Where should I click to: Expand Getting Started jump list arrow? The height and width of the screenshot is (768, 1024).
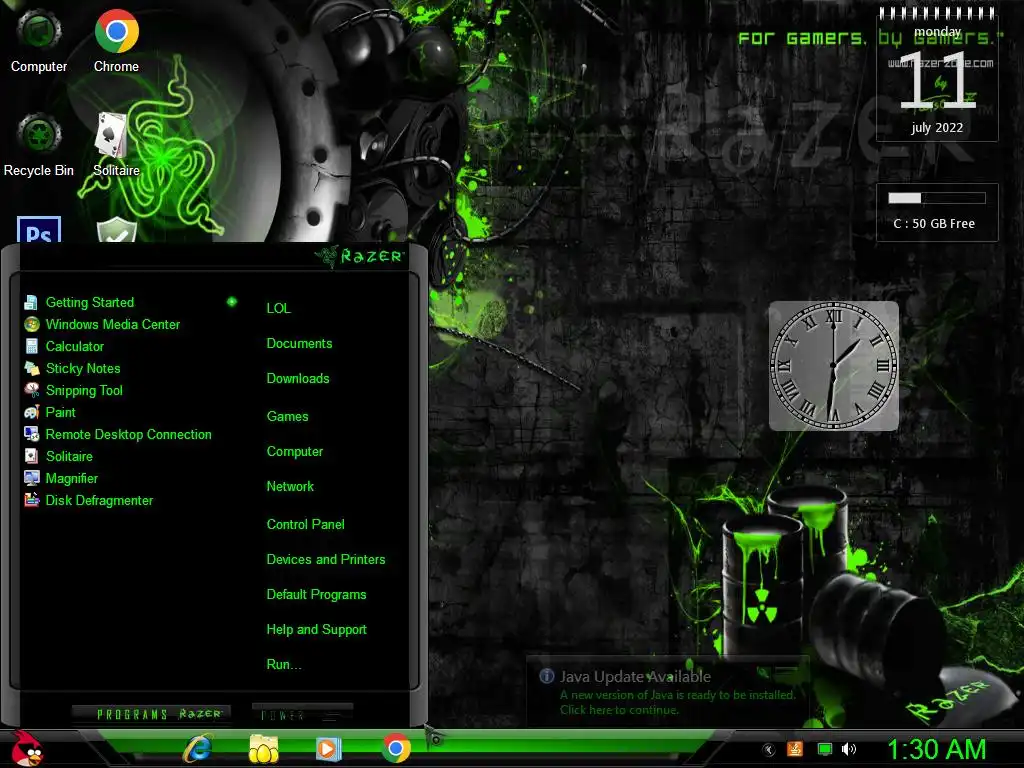[x=231, y=302]
